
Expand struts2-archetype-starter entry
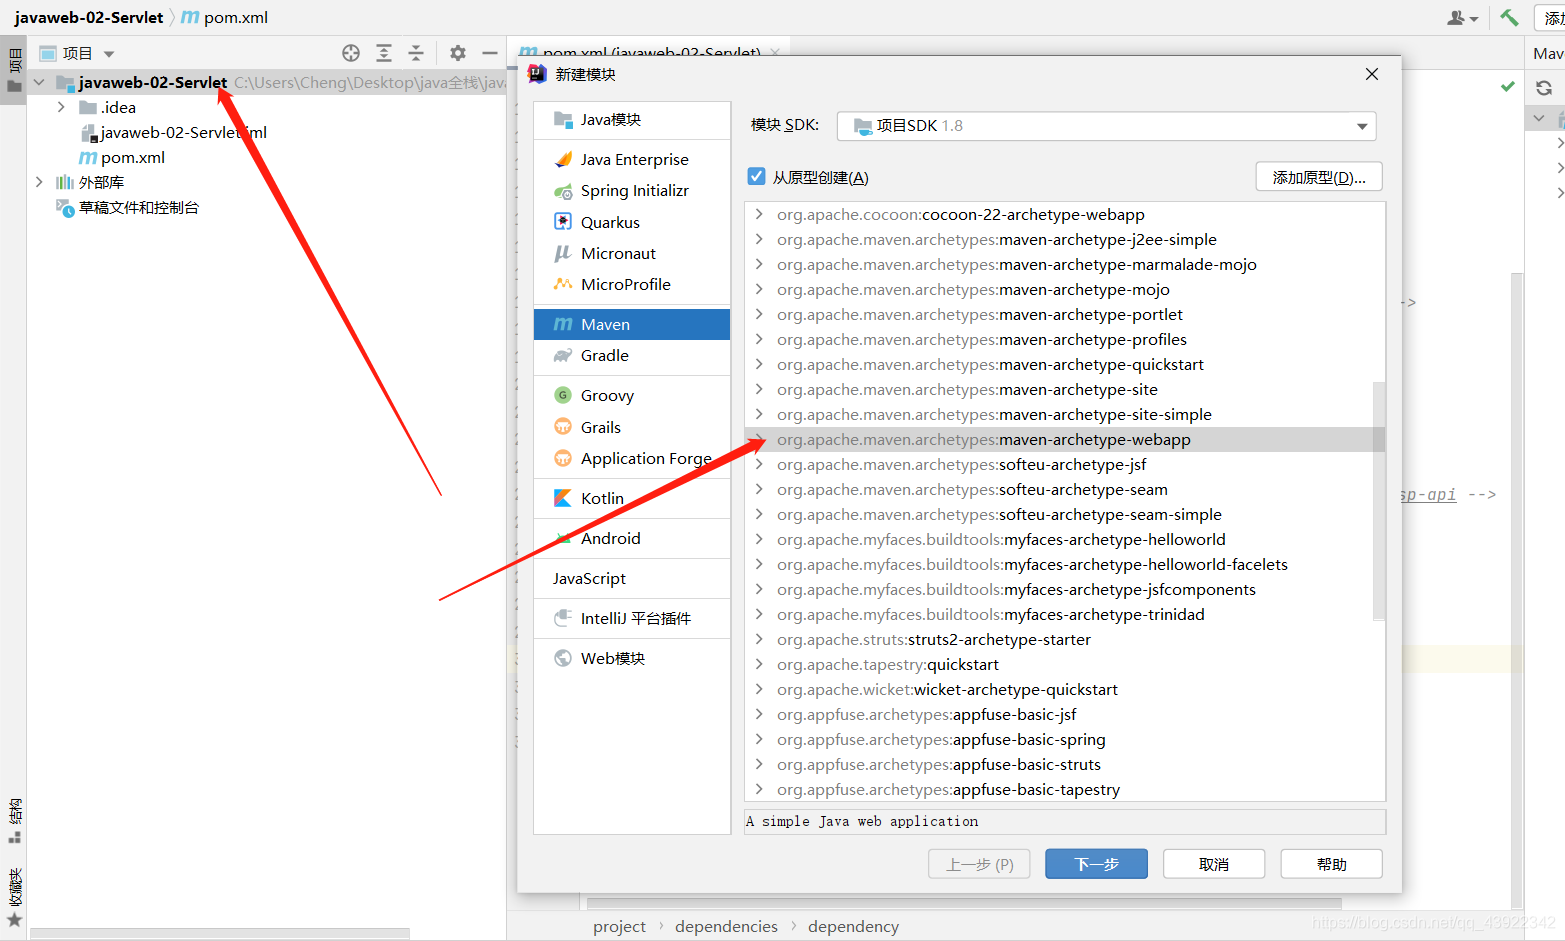click(759, 639)
